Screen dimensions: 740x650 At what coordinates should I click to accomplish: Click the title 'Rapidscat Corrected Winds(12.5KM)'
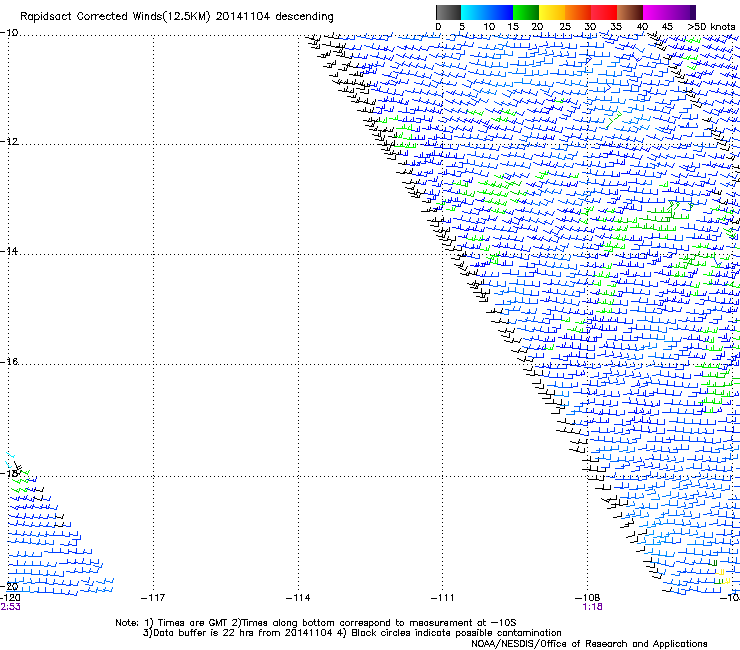pos(115,17)
